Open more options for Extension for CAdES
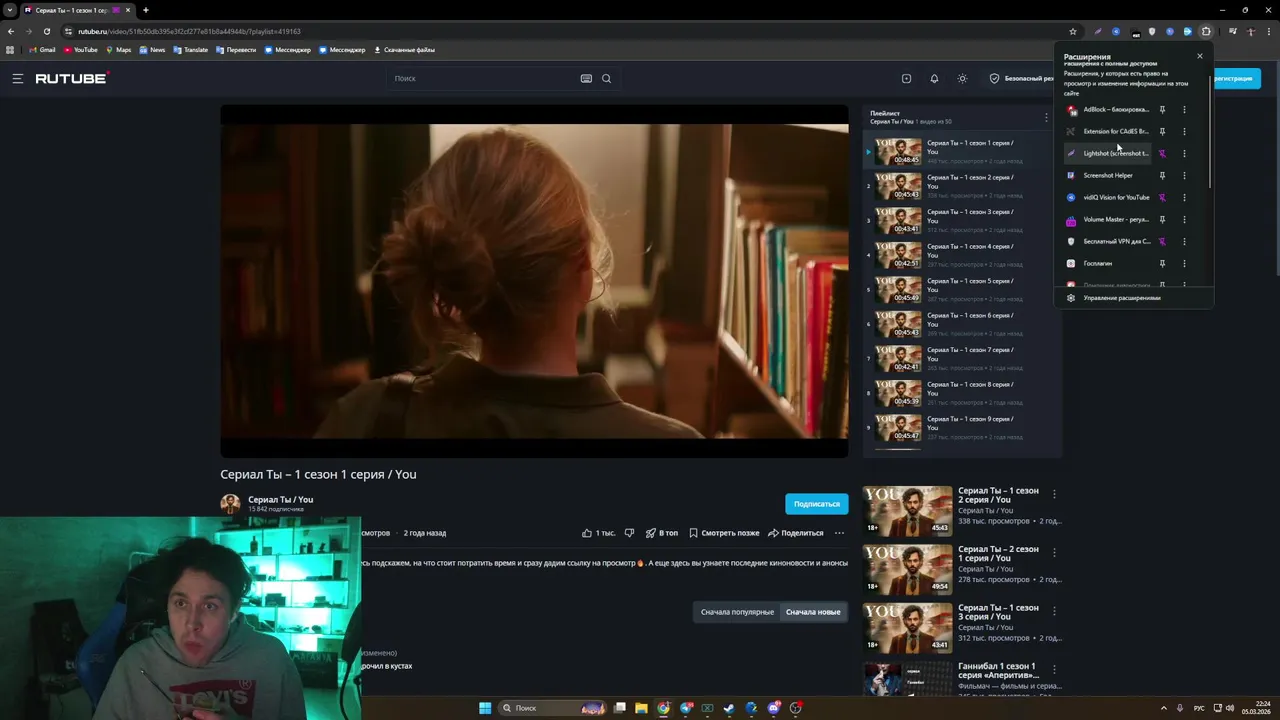1280x720 pixels. pyautogui.click(x=1184, y=132)
